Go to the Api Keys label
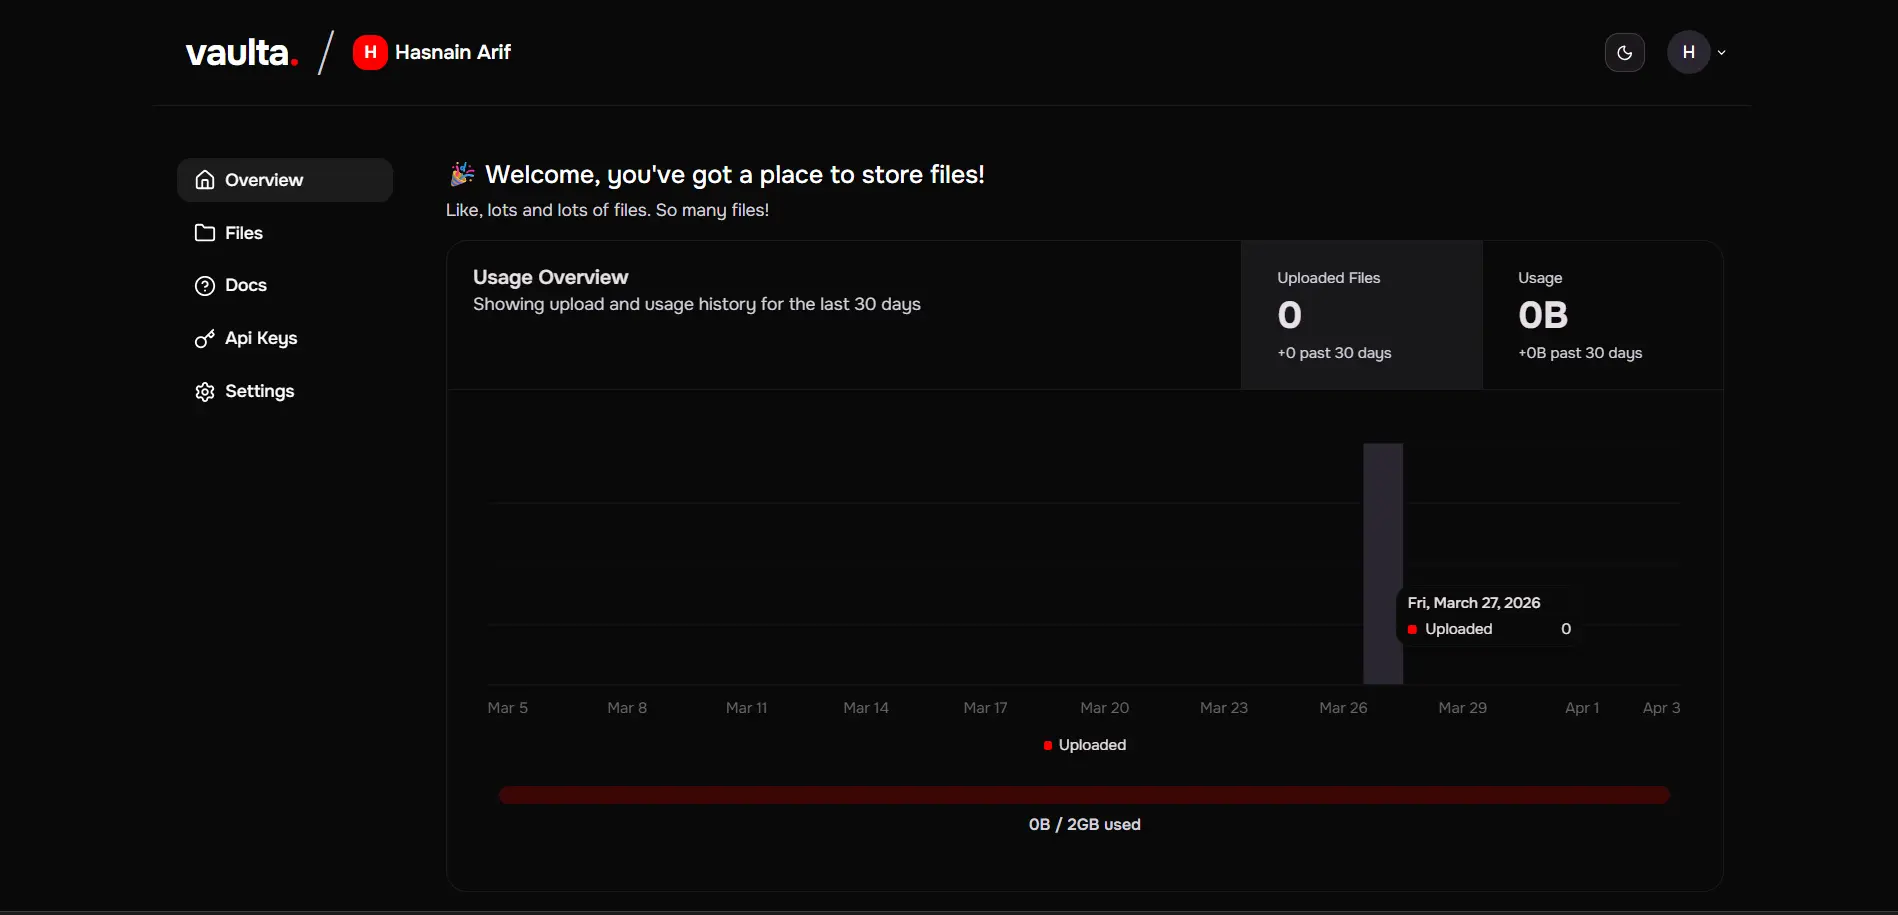The width and height of the screenshot is (1898, 915). tap(261, 339)
